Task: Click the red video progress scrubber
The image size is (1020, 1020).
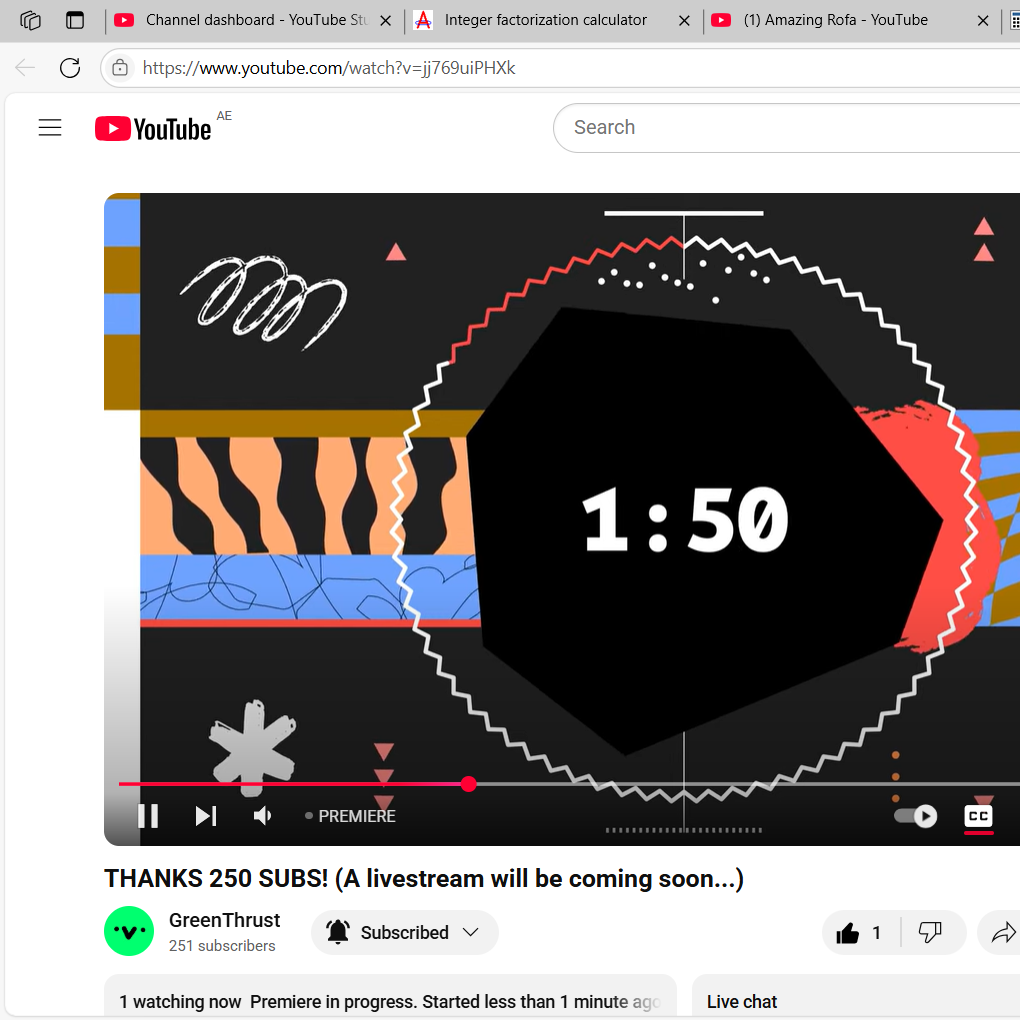Action: (468, 784)
